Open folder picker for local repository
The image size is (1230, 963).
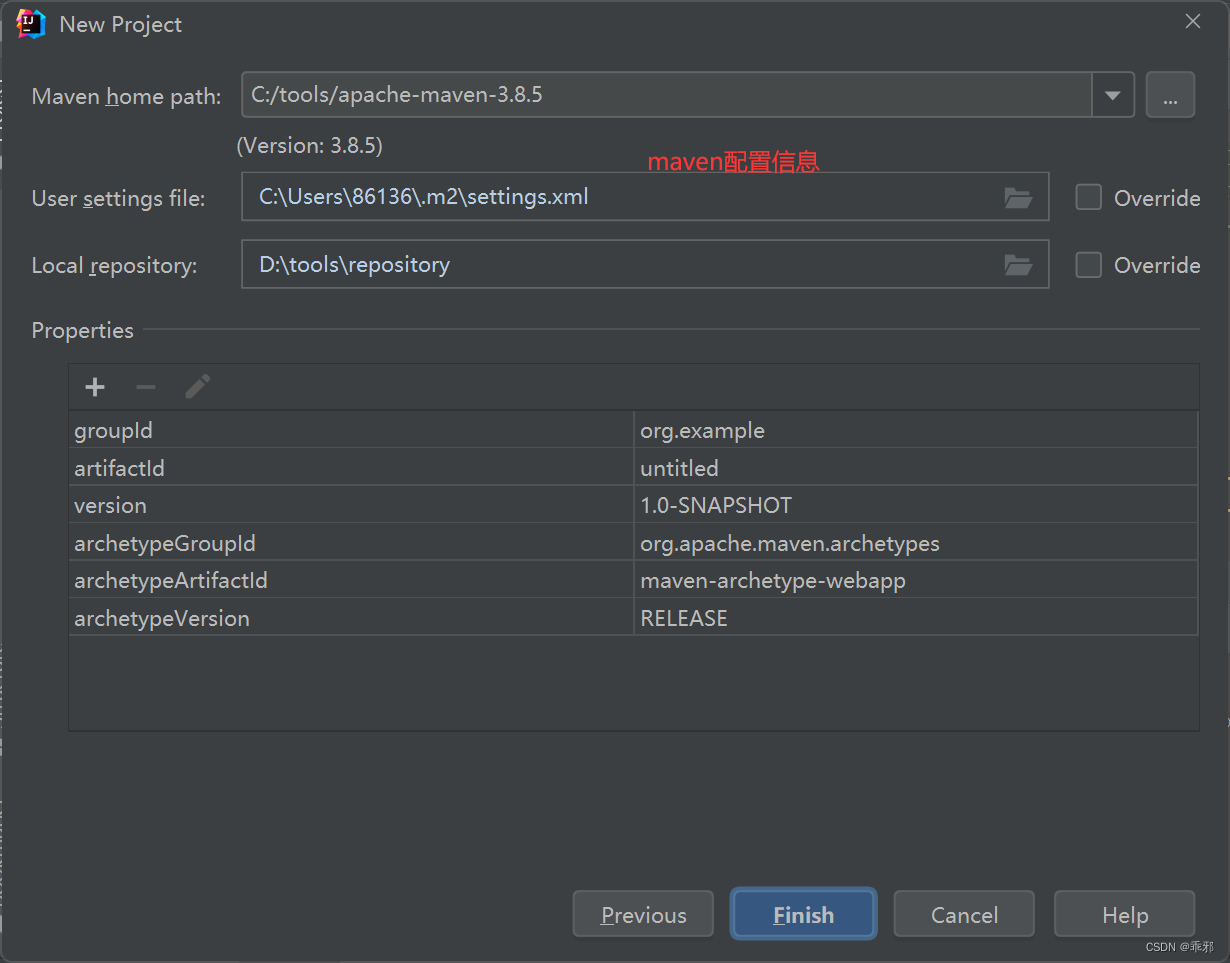click(1018, 265)
